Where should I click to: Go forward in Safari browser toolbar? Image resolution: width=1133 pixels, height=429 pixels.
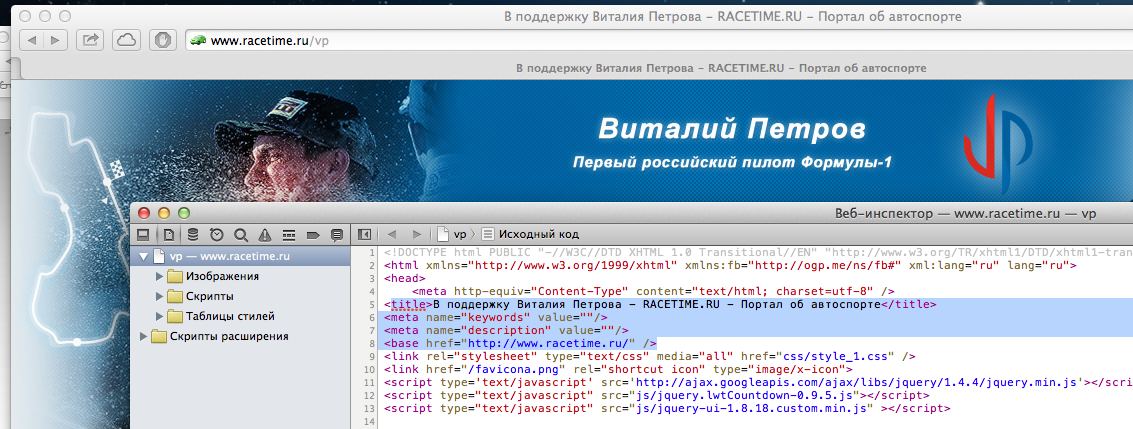56,40
